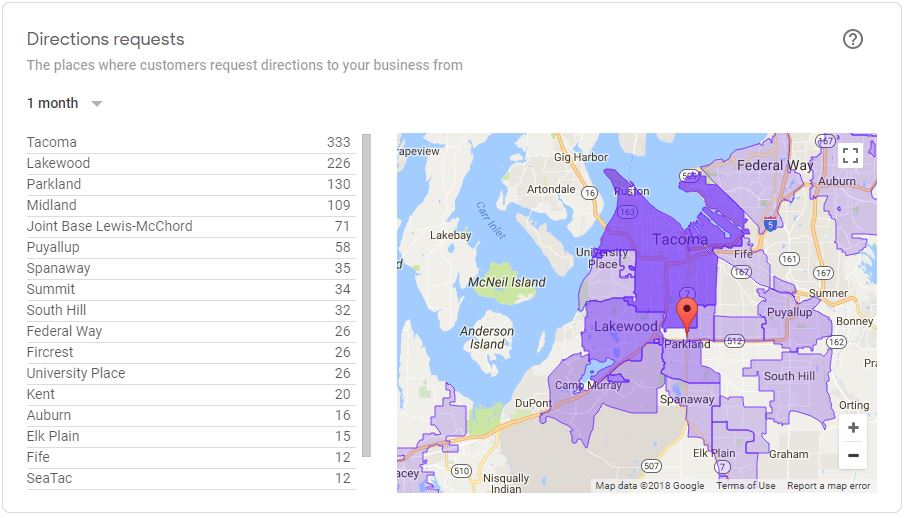
Task: Click Joint Base Lewis-McChord row
Action: (188, 226)
